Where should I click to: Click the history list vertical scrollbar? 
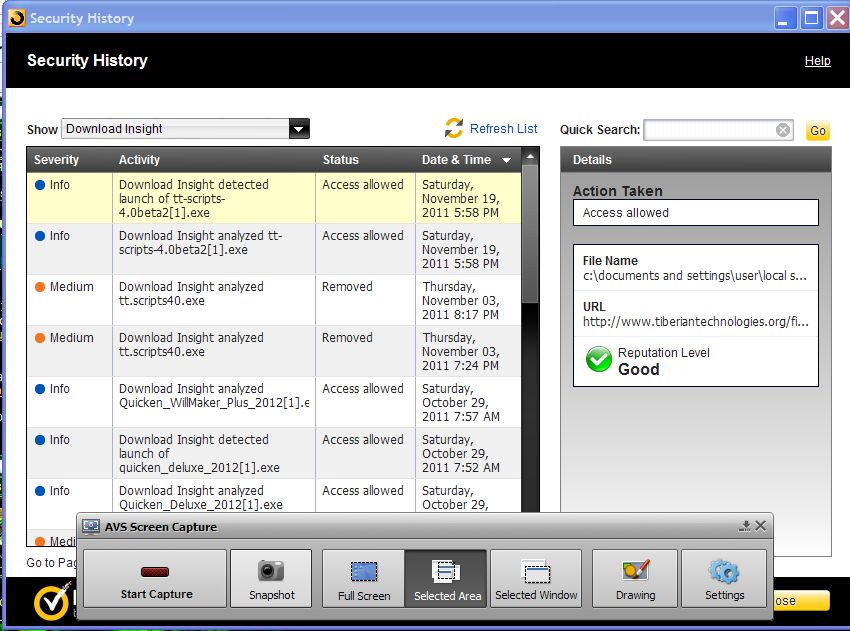tap(531, 232)
